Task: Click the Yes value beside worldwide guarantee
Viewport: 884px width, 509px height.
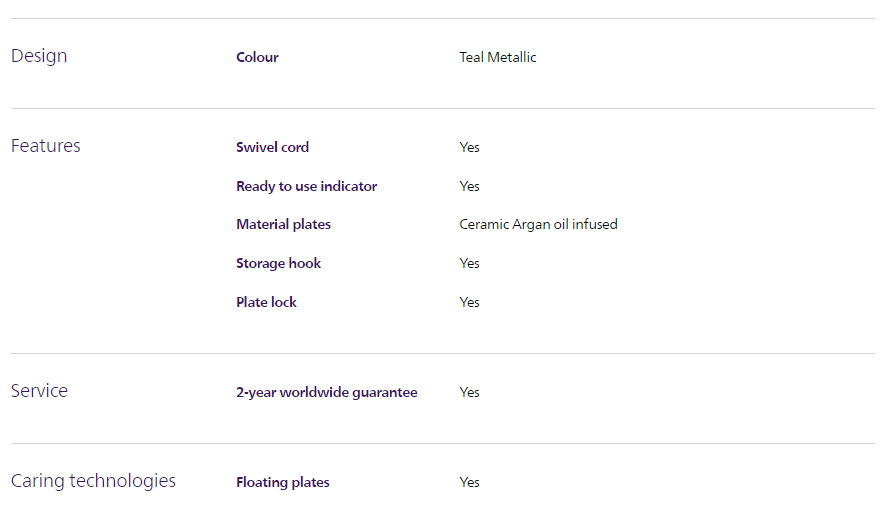Action: 469,392
